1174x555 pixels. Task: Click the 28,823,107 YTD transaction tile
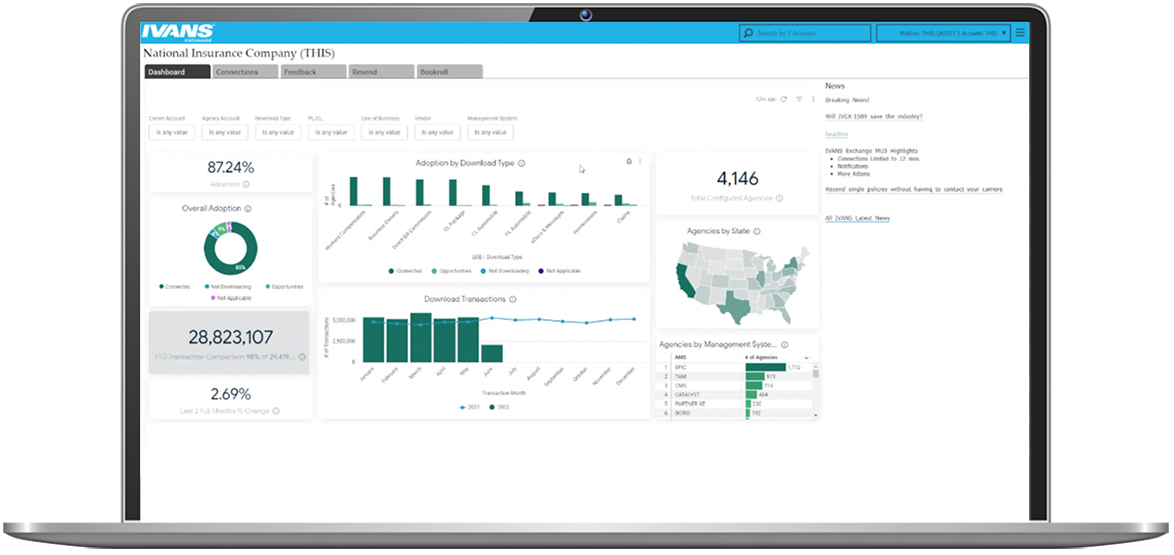click(229, 342)
